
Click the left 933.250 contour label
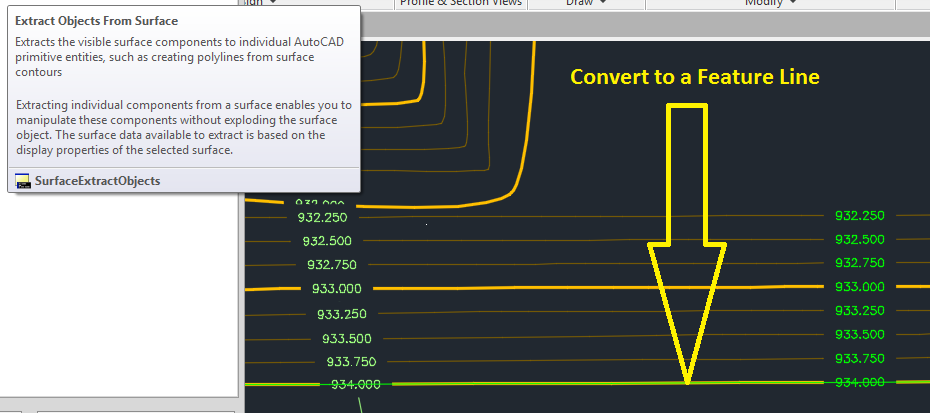coord(342,314)
